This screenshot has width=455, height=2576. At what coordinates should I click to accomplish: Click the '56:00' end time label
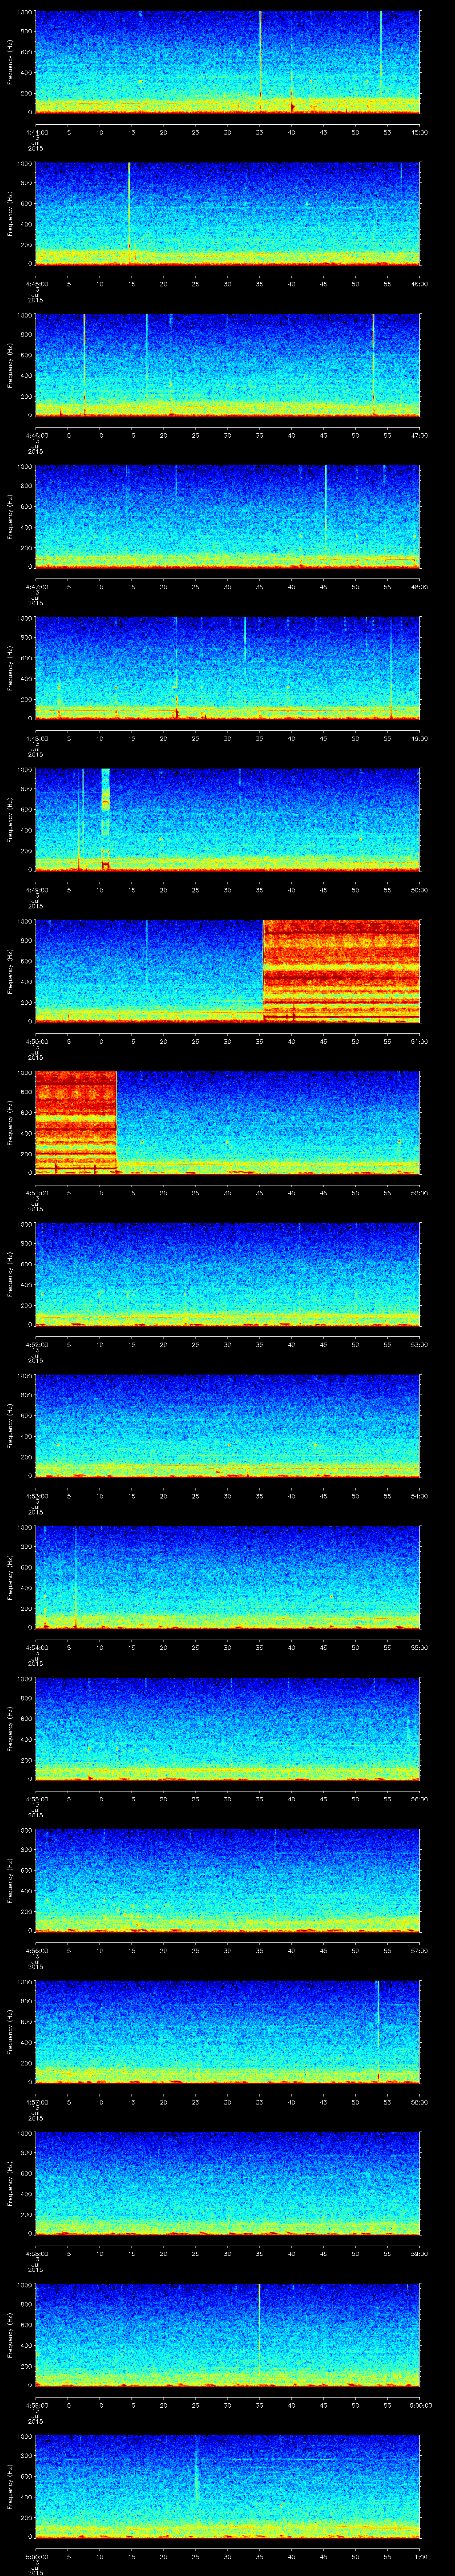tap(420, 1799)
